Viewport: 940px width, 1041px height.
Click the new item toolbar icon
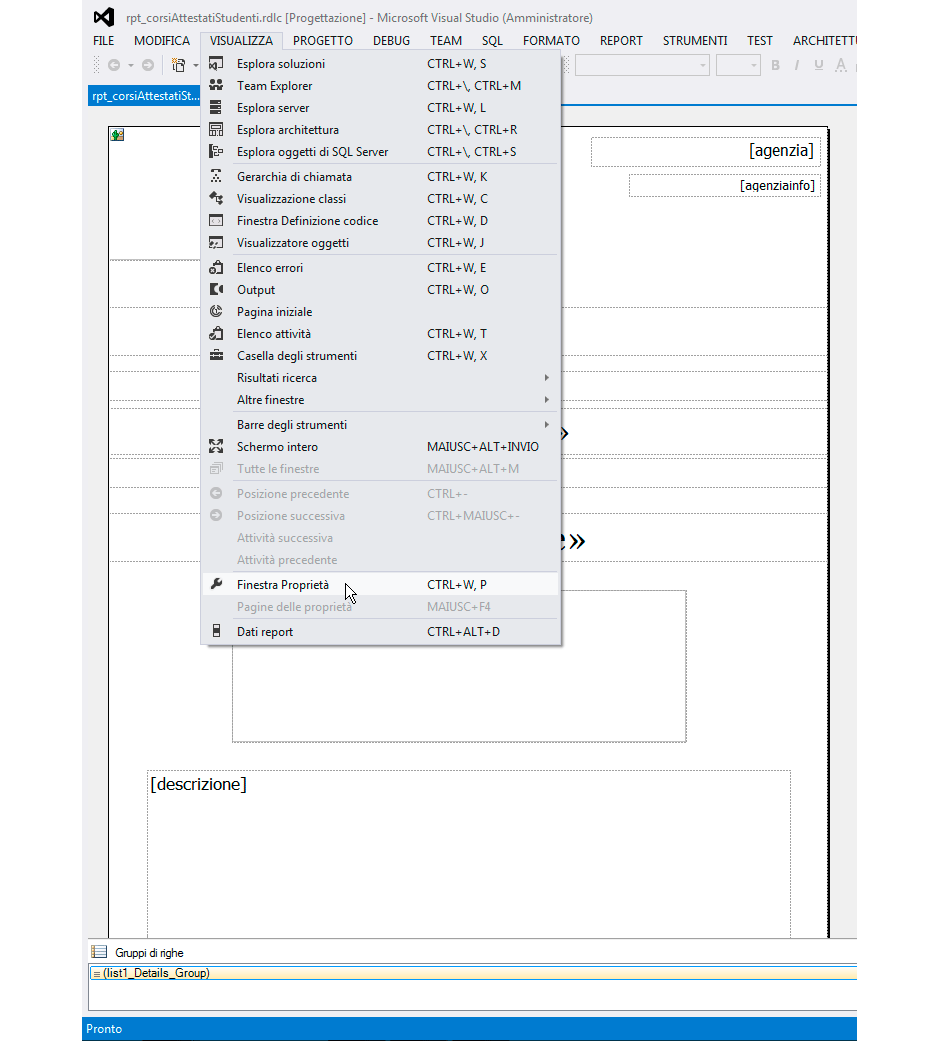pyautogui.click(x=179, y=65)
